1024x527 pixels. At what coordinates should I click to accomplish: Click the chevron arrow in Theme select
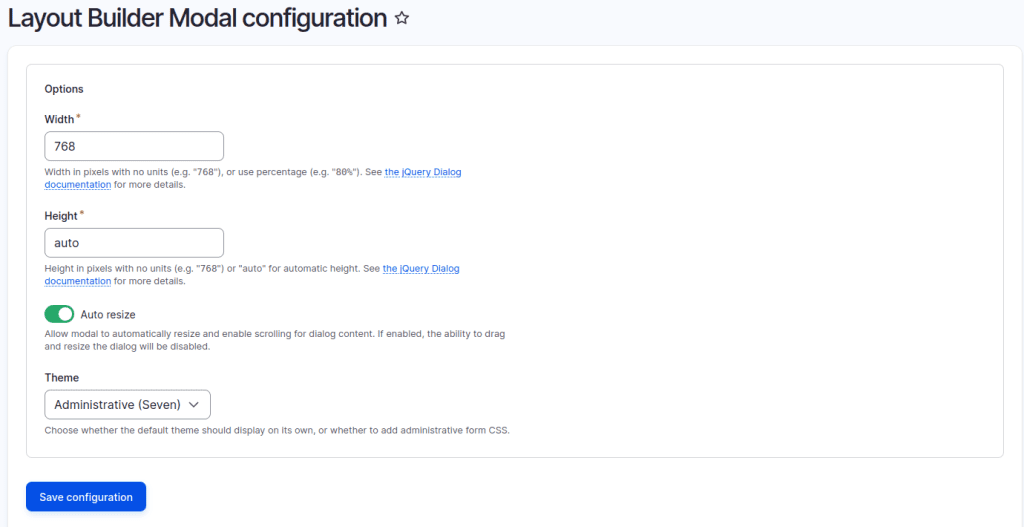pos(194,404)
